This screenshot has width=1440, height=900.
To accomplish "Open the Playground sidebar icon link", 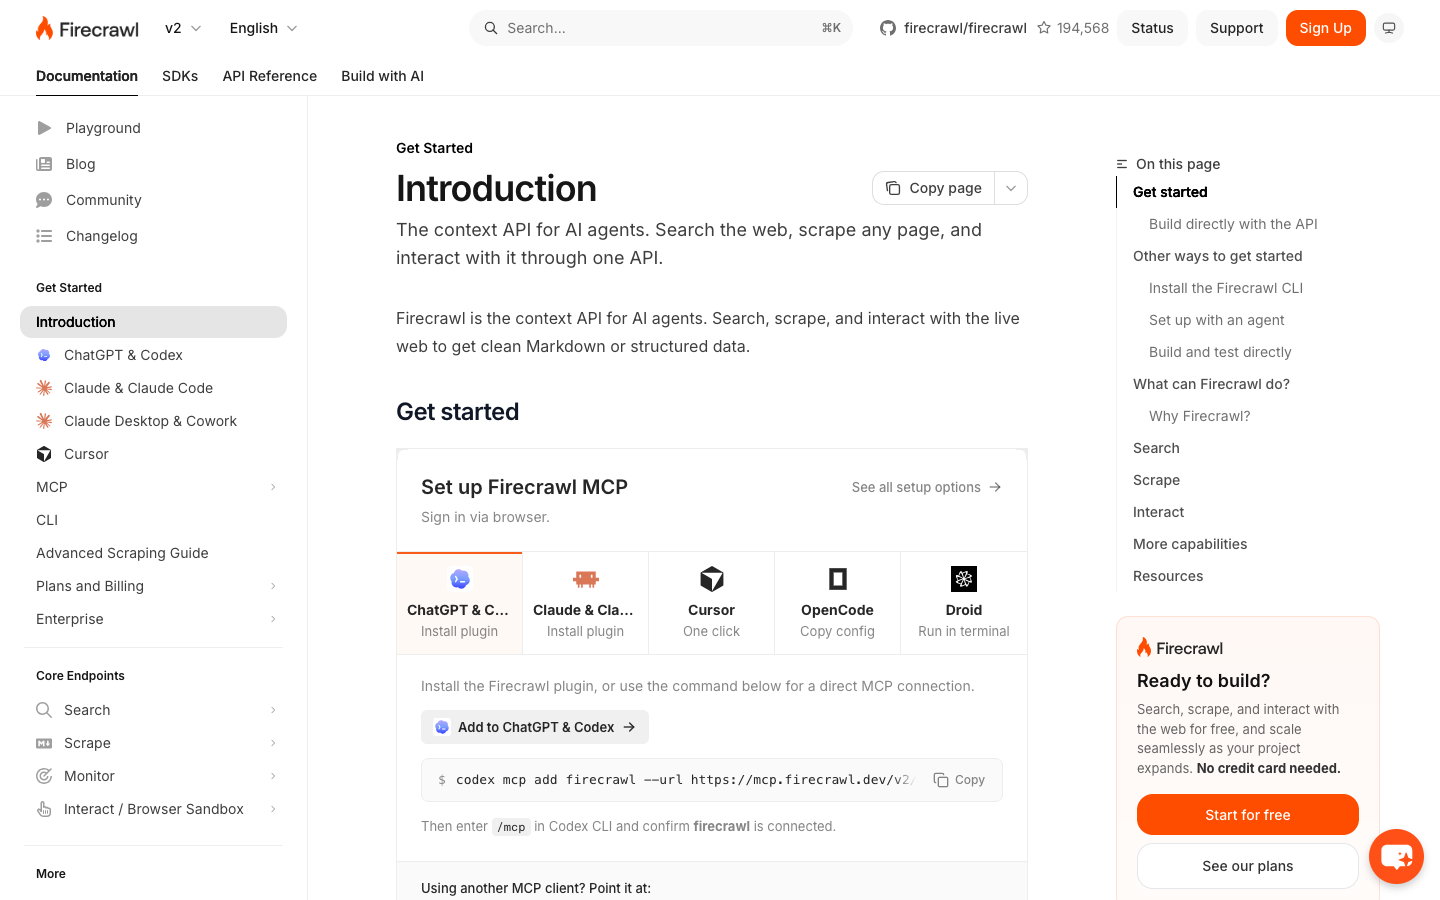I will pyautogui.click(x=44, y=128).
